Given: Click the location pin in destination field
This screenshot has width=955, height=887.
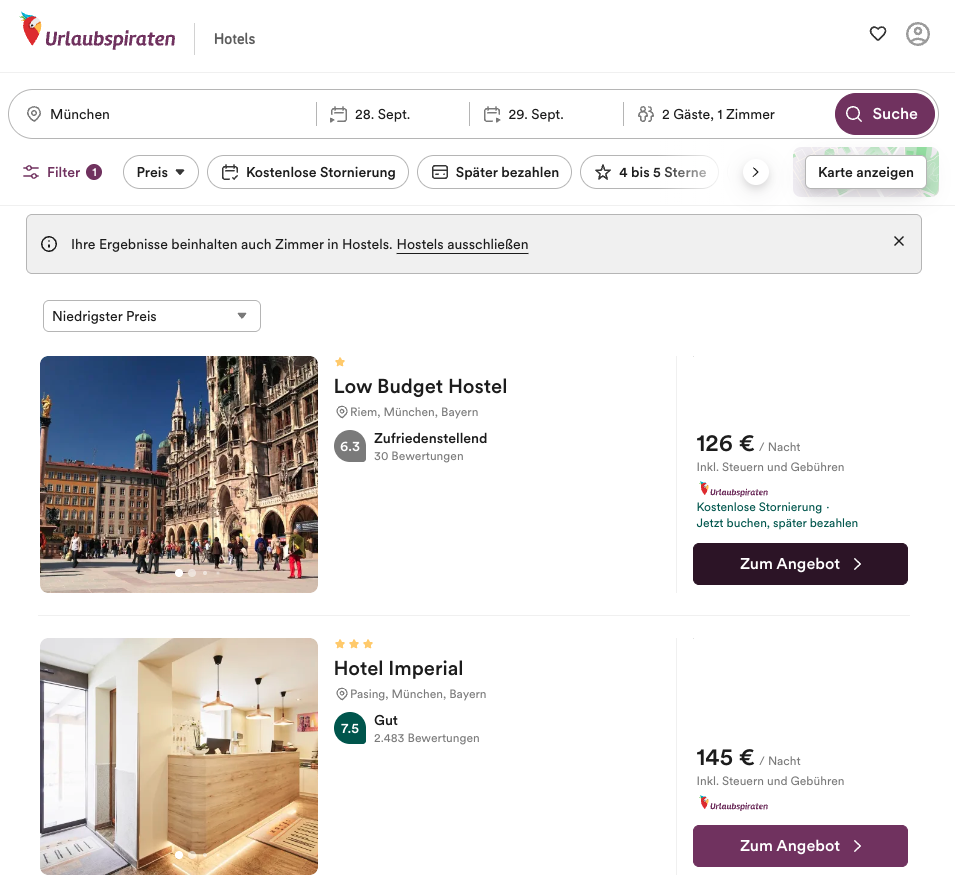Looking at the screenshot, I should tap(33, 114).
